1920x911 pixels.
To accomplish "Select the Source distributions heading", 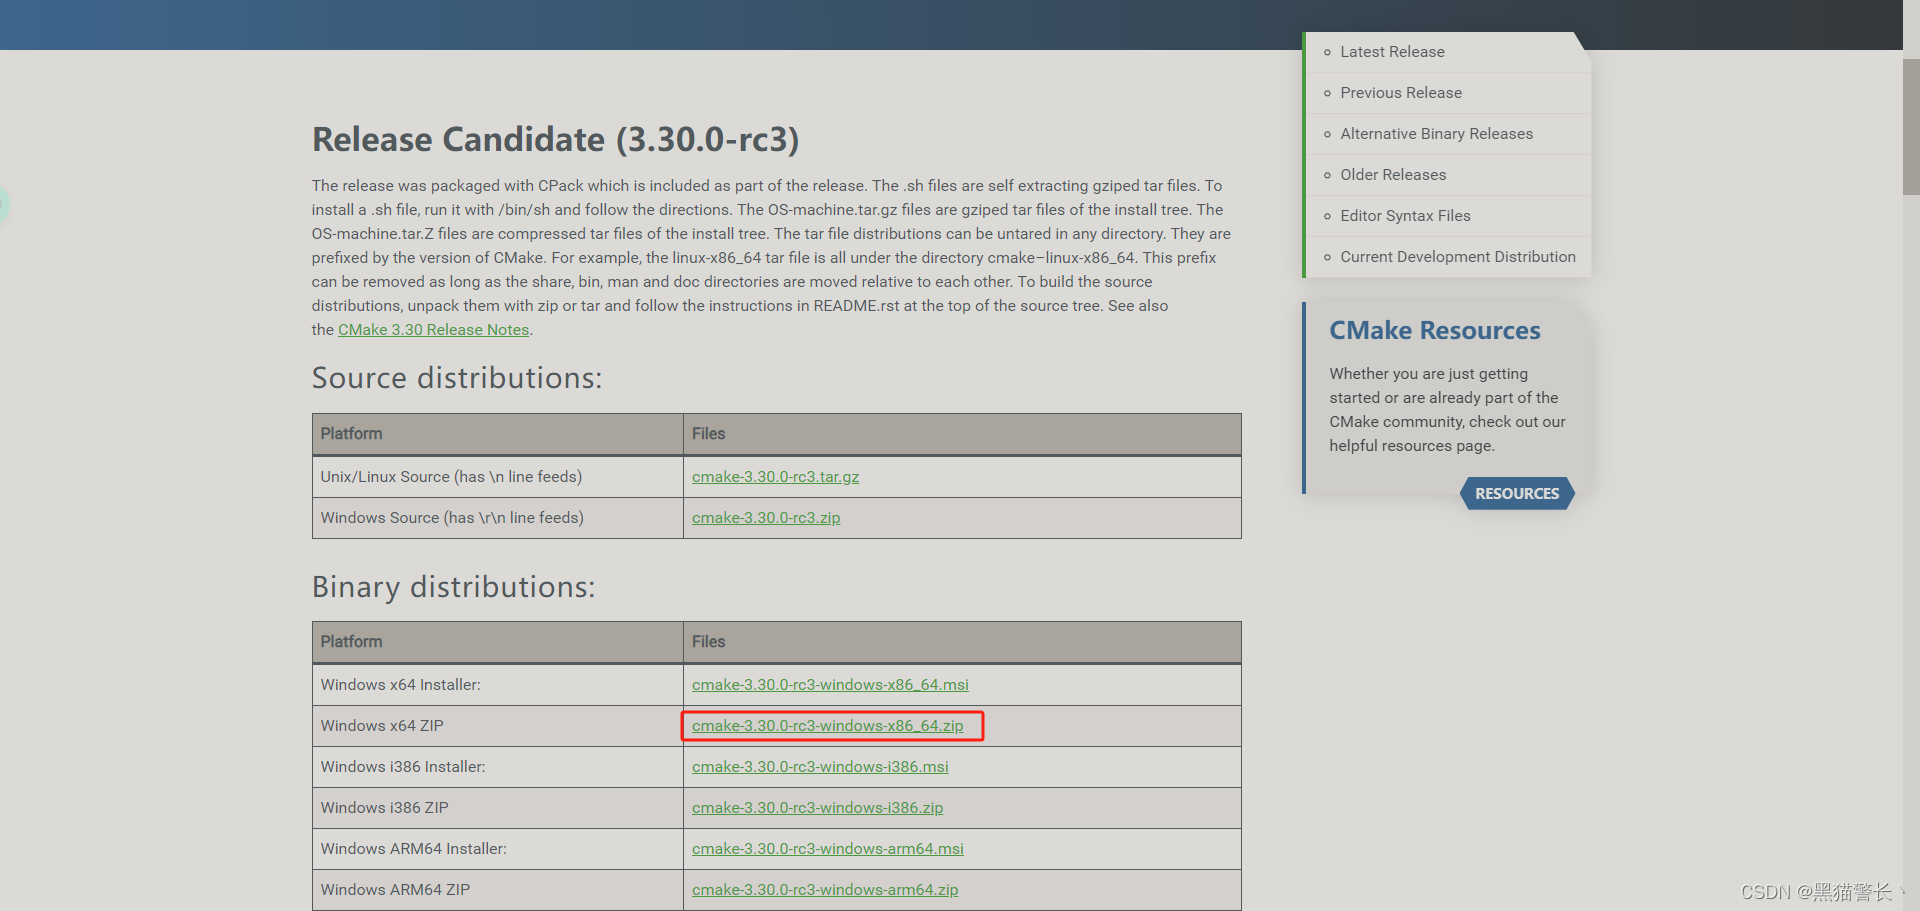I will 457,378.
